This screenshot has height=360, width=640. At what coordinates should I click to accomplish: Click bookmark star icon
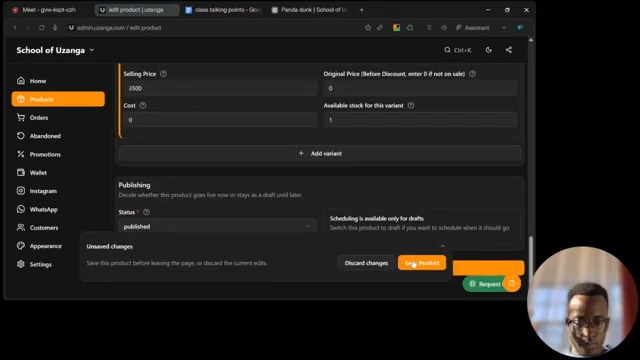tap(368, 27)
